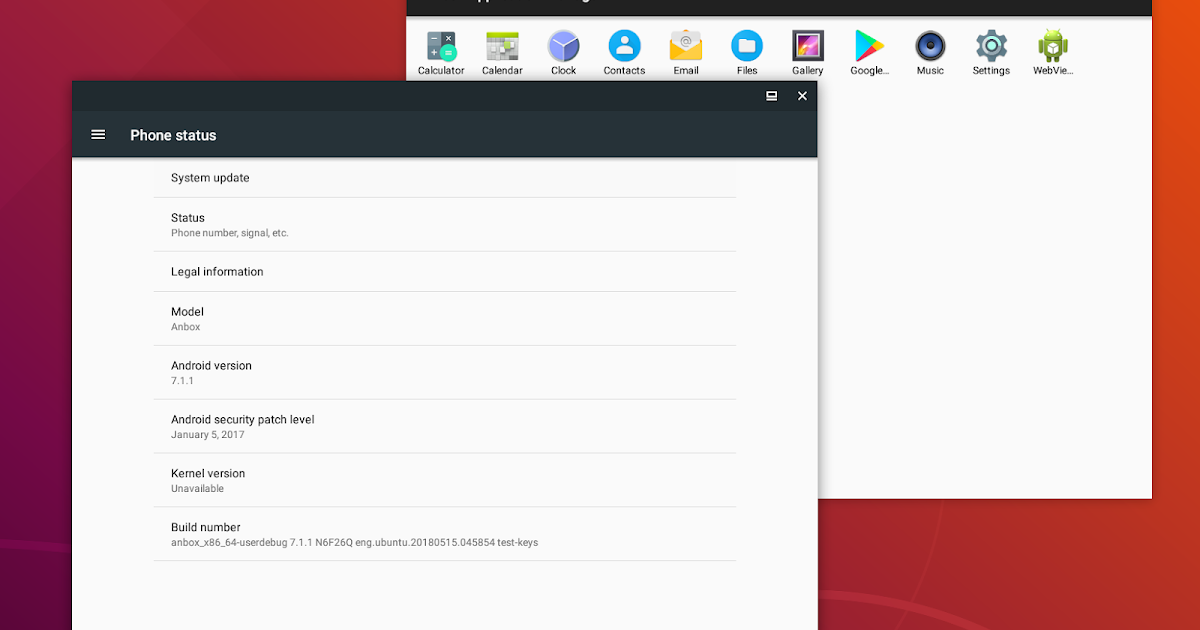
Task: Maximize the Phone status window
Action: coord(772,96)
